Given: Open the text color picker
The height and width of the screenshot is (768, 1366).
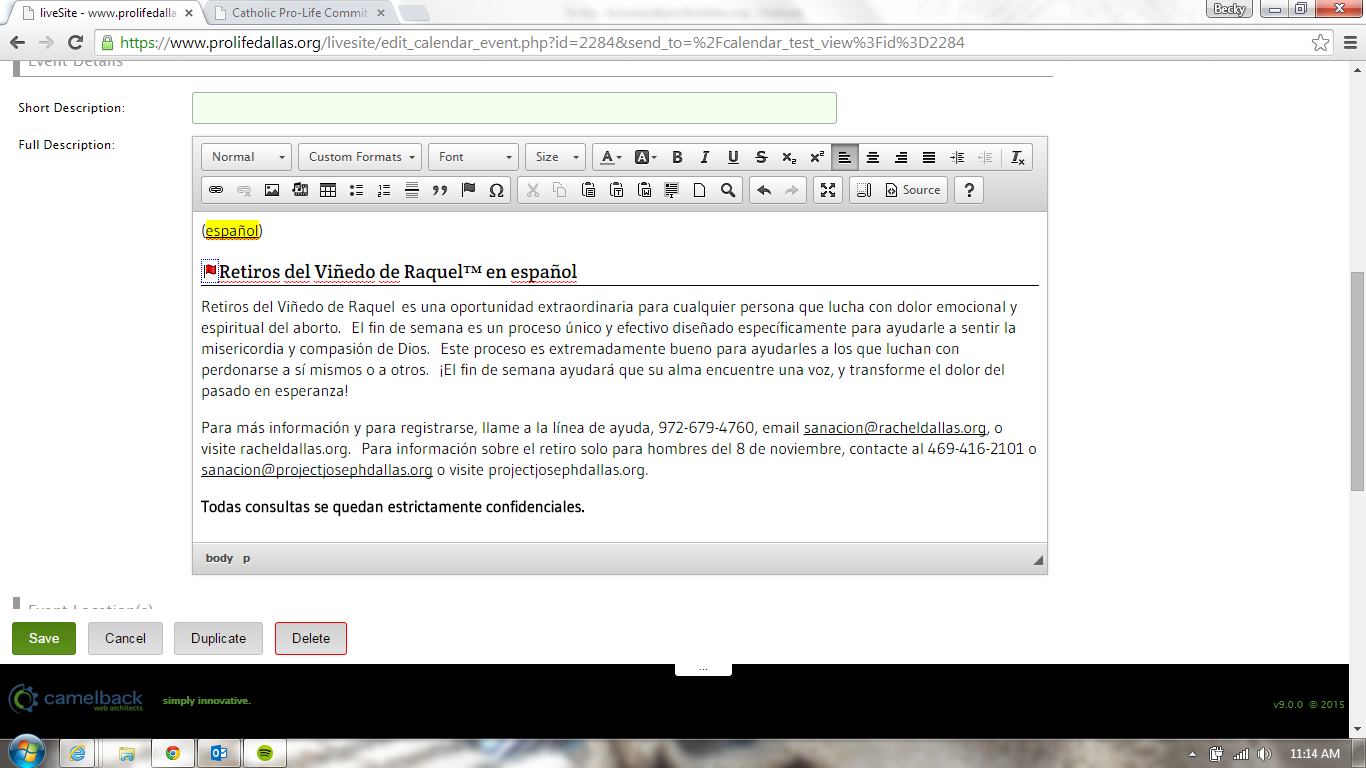Looking at the screenshot, I should pos(611,157).
